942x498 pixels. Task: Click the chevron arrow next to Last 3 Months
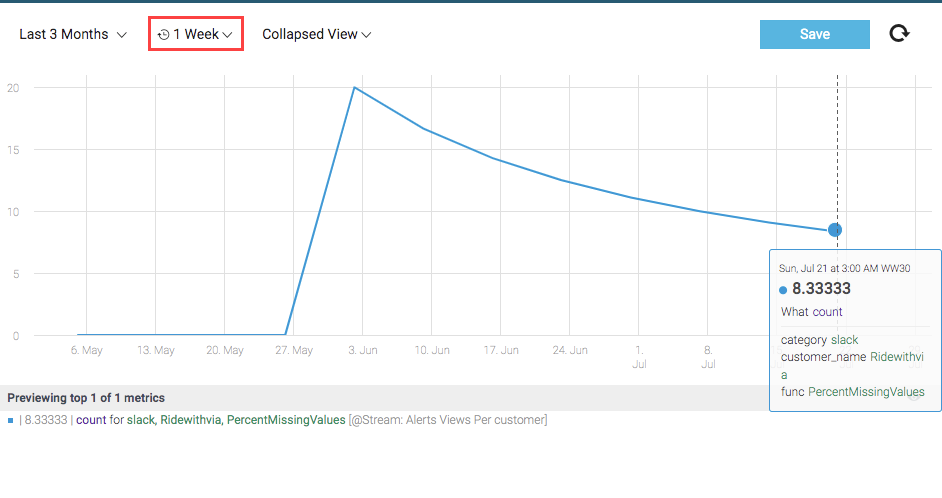121,35
